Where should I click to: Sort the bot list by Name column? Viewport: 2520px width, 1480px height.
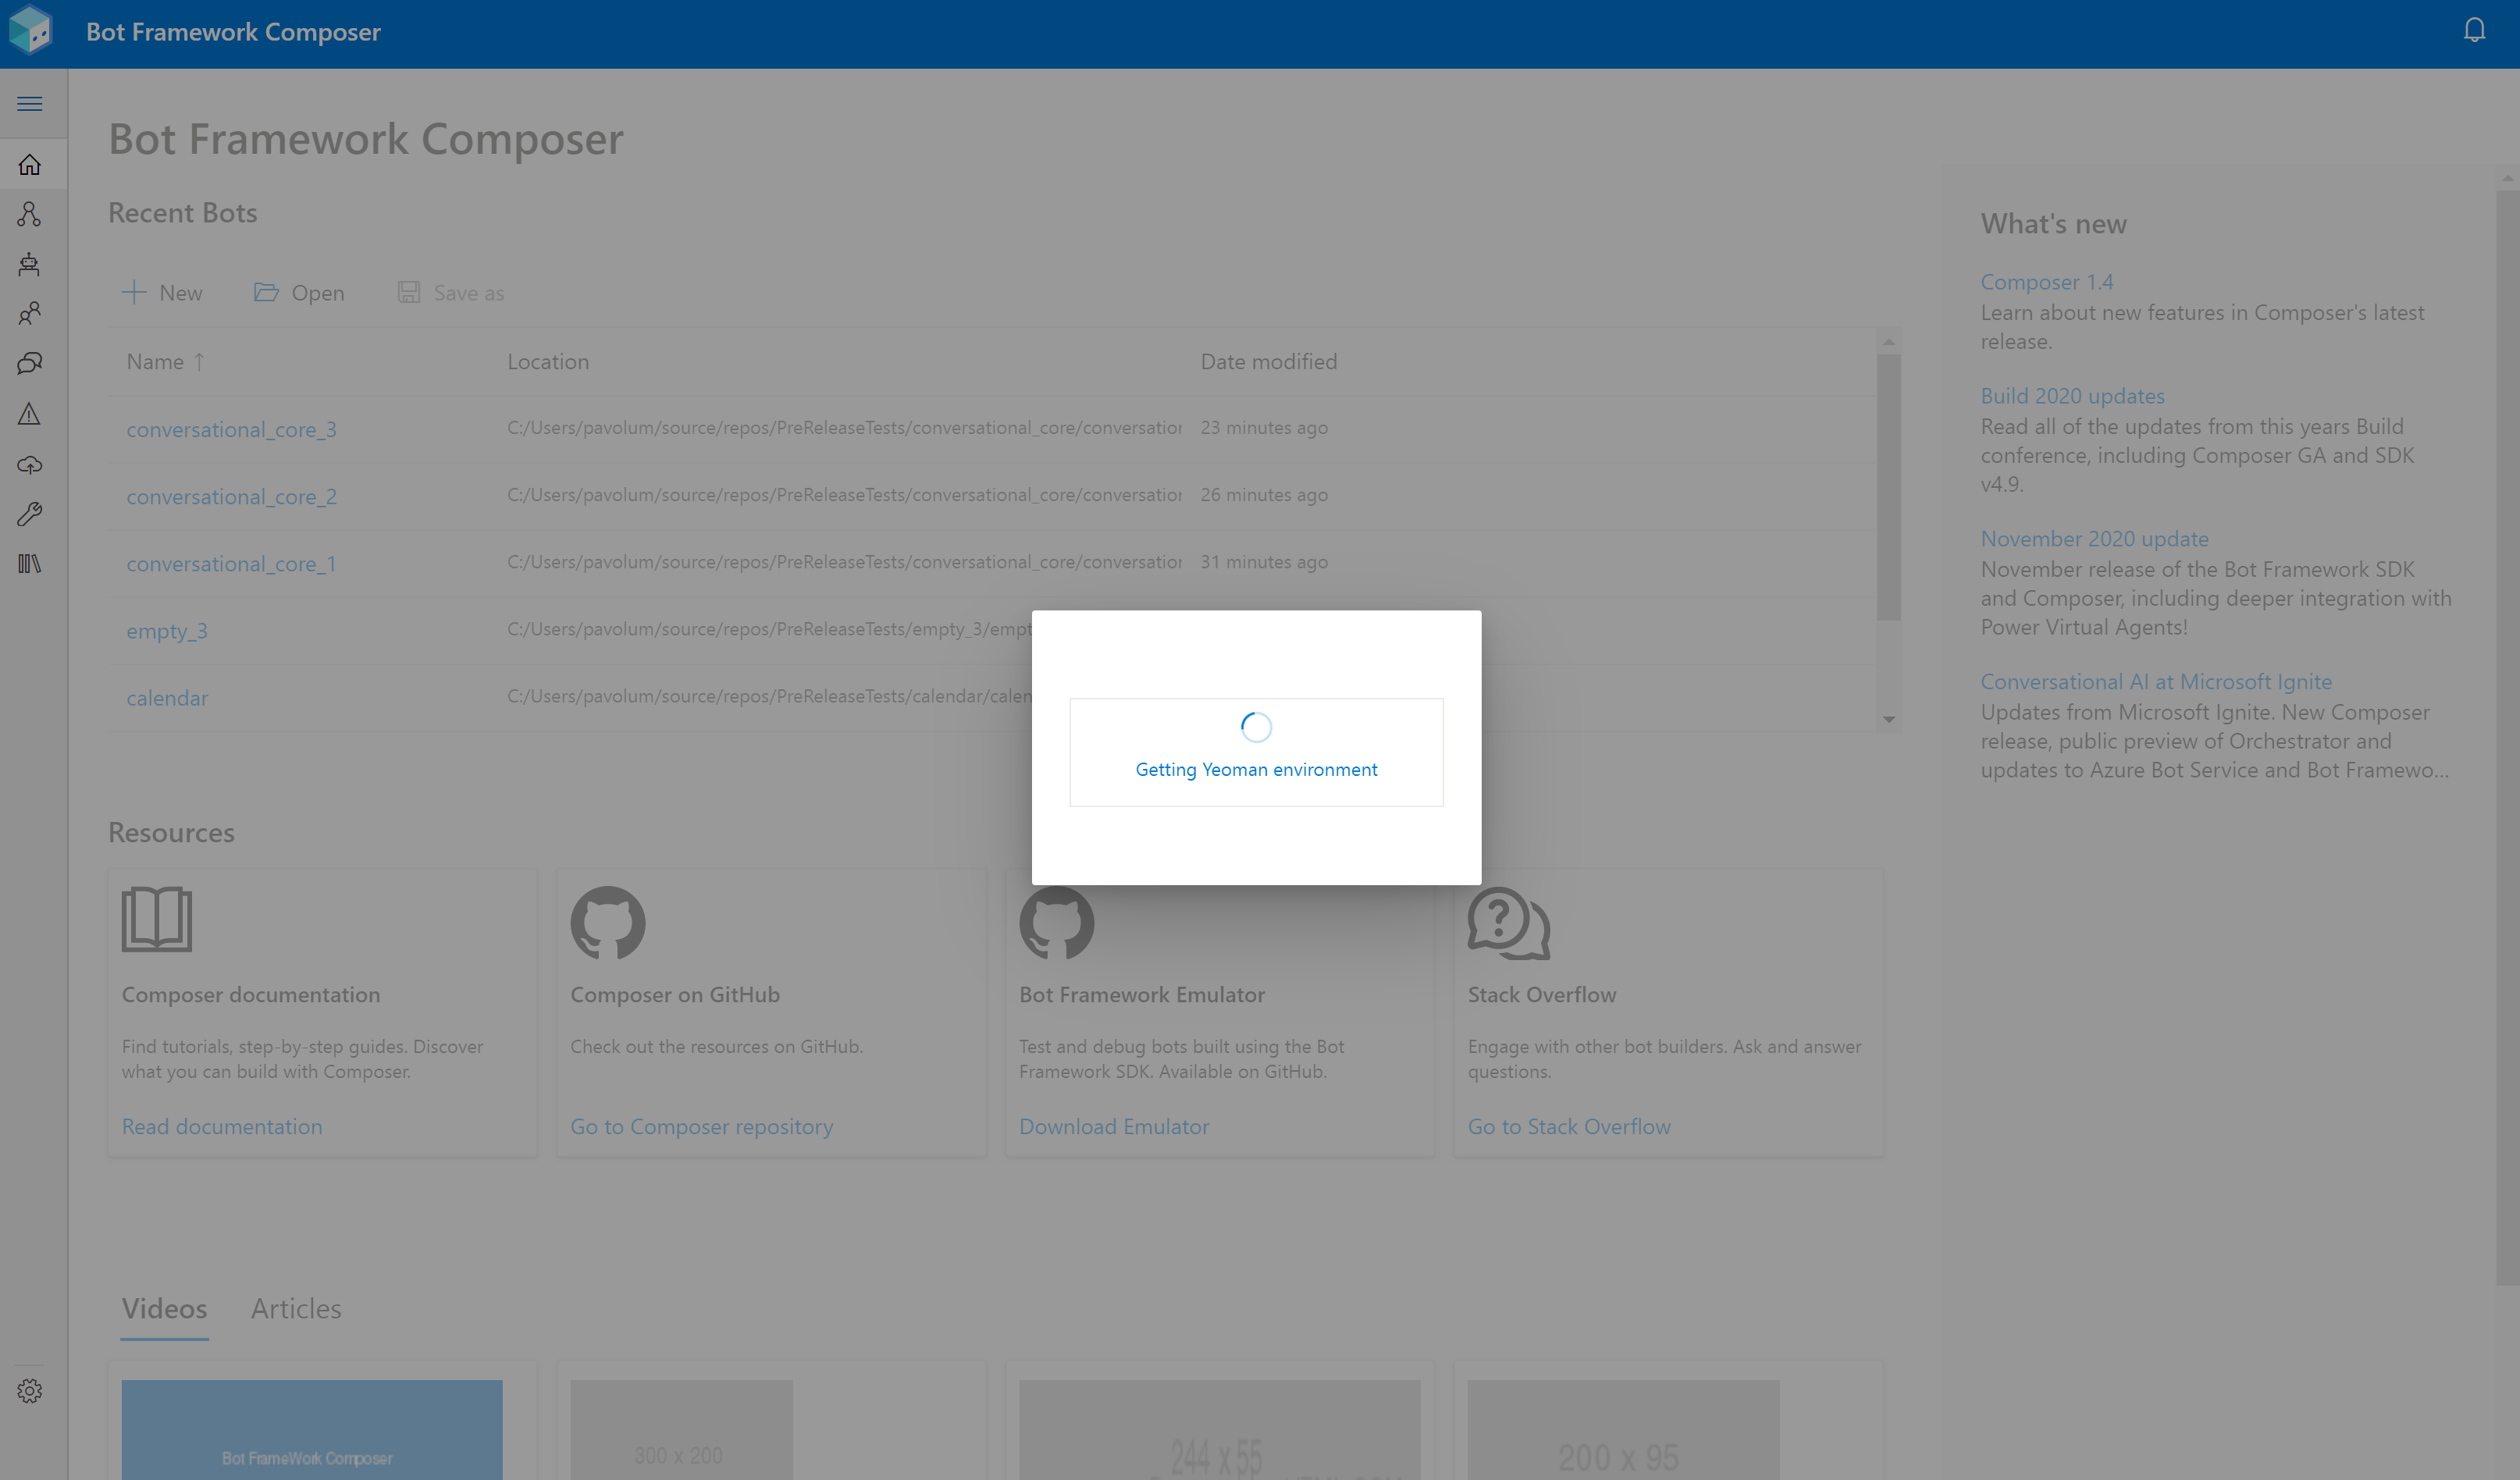(x=155, y=362)
